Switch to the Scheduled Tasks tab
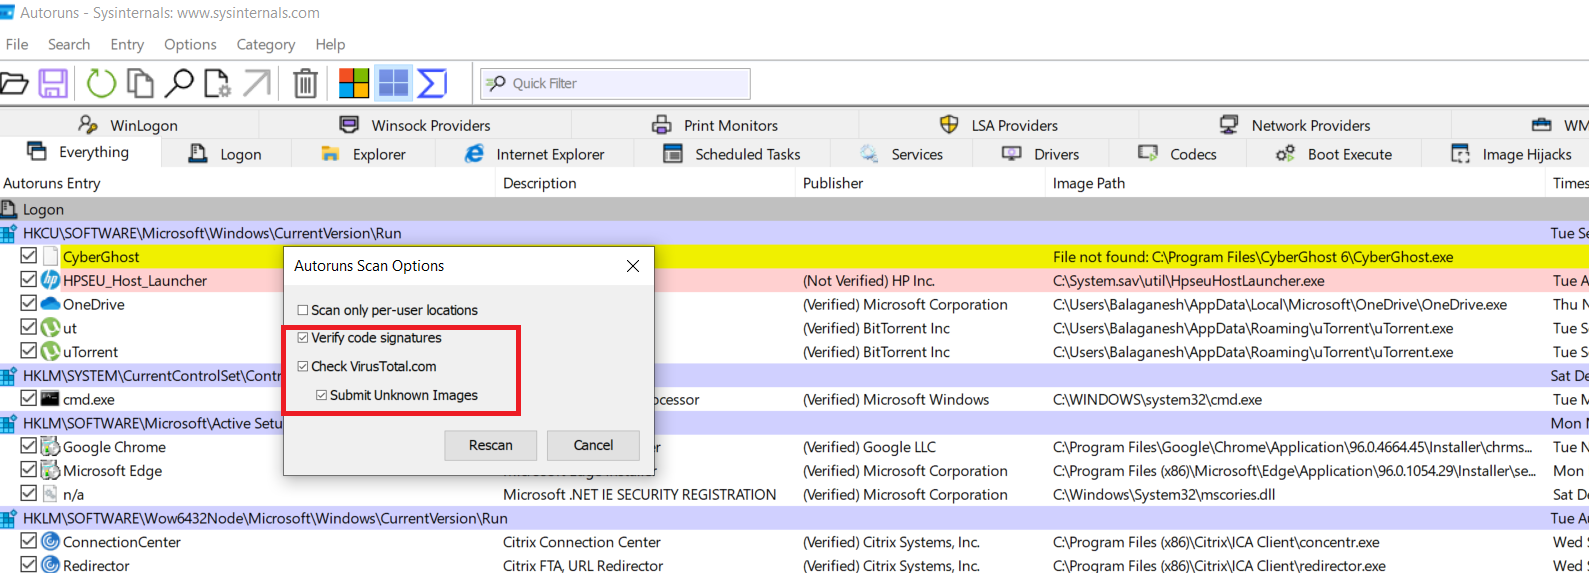 747,154
